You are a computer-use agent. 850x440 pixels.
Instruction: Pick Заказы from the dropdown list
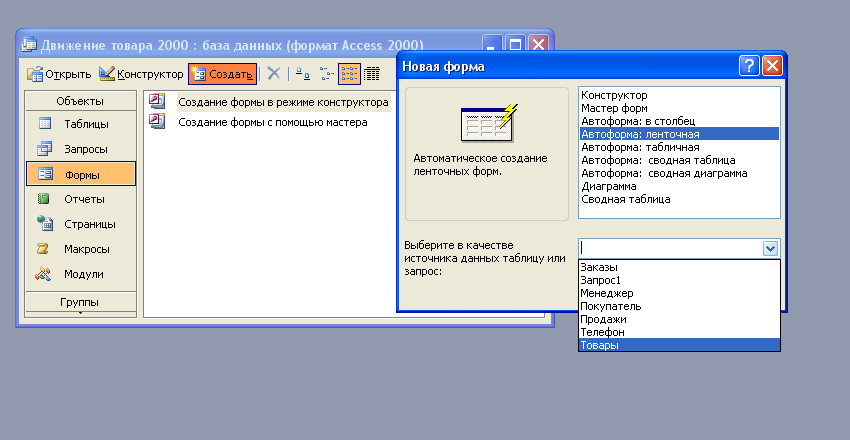click(679, 267)
